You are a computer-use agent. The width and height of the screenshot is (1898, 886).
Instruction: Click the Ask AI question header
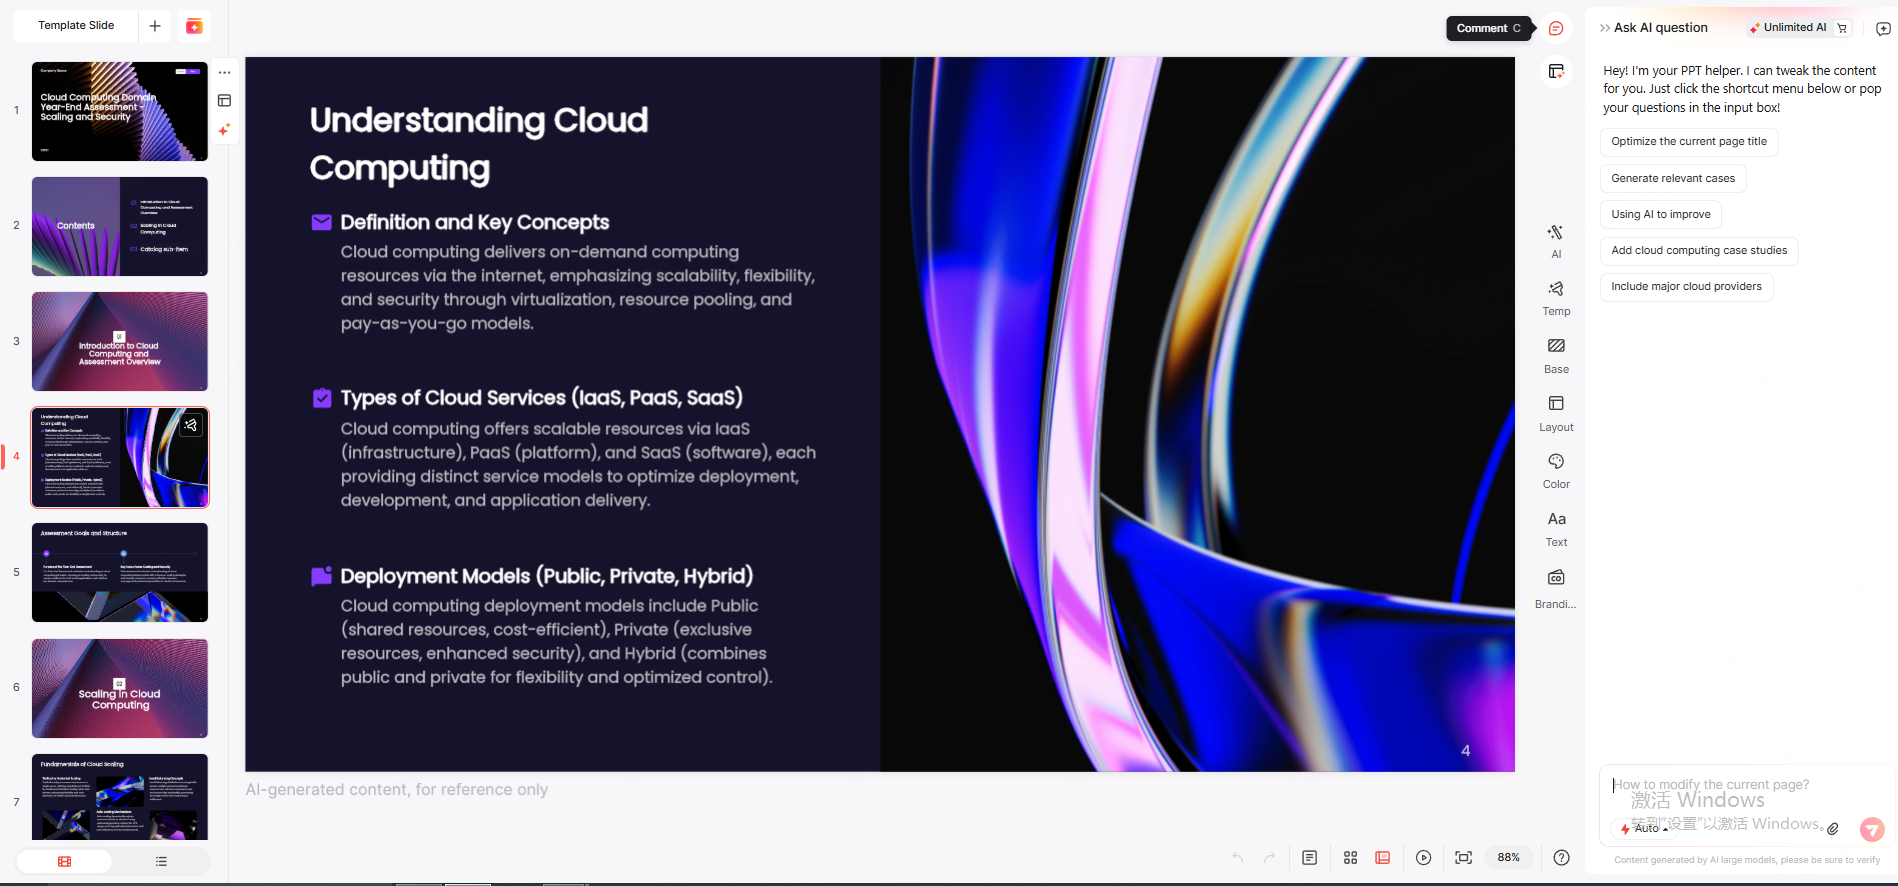coord(1661,28)
